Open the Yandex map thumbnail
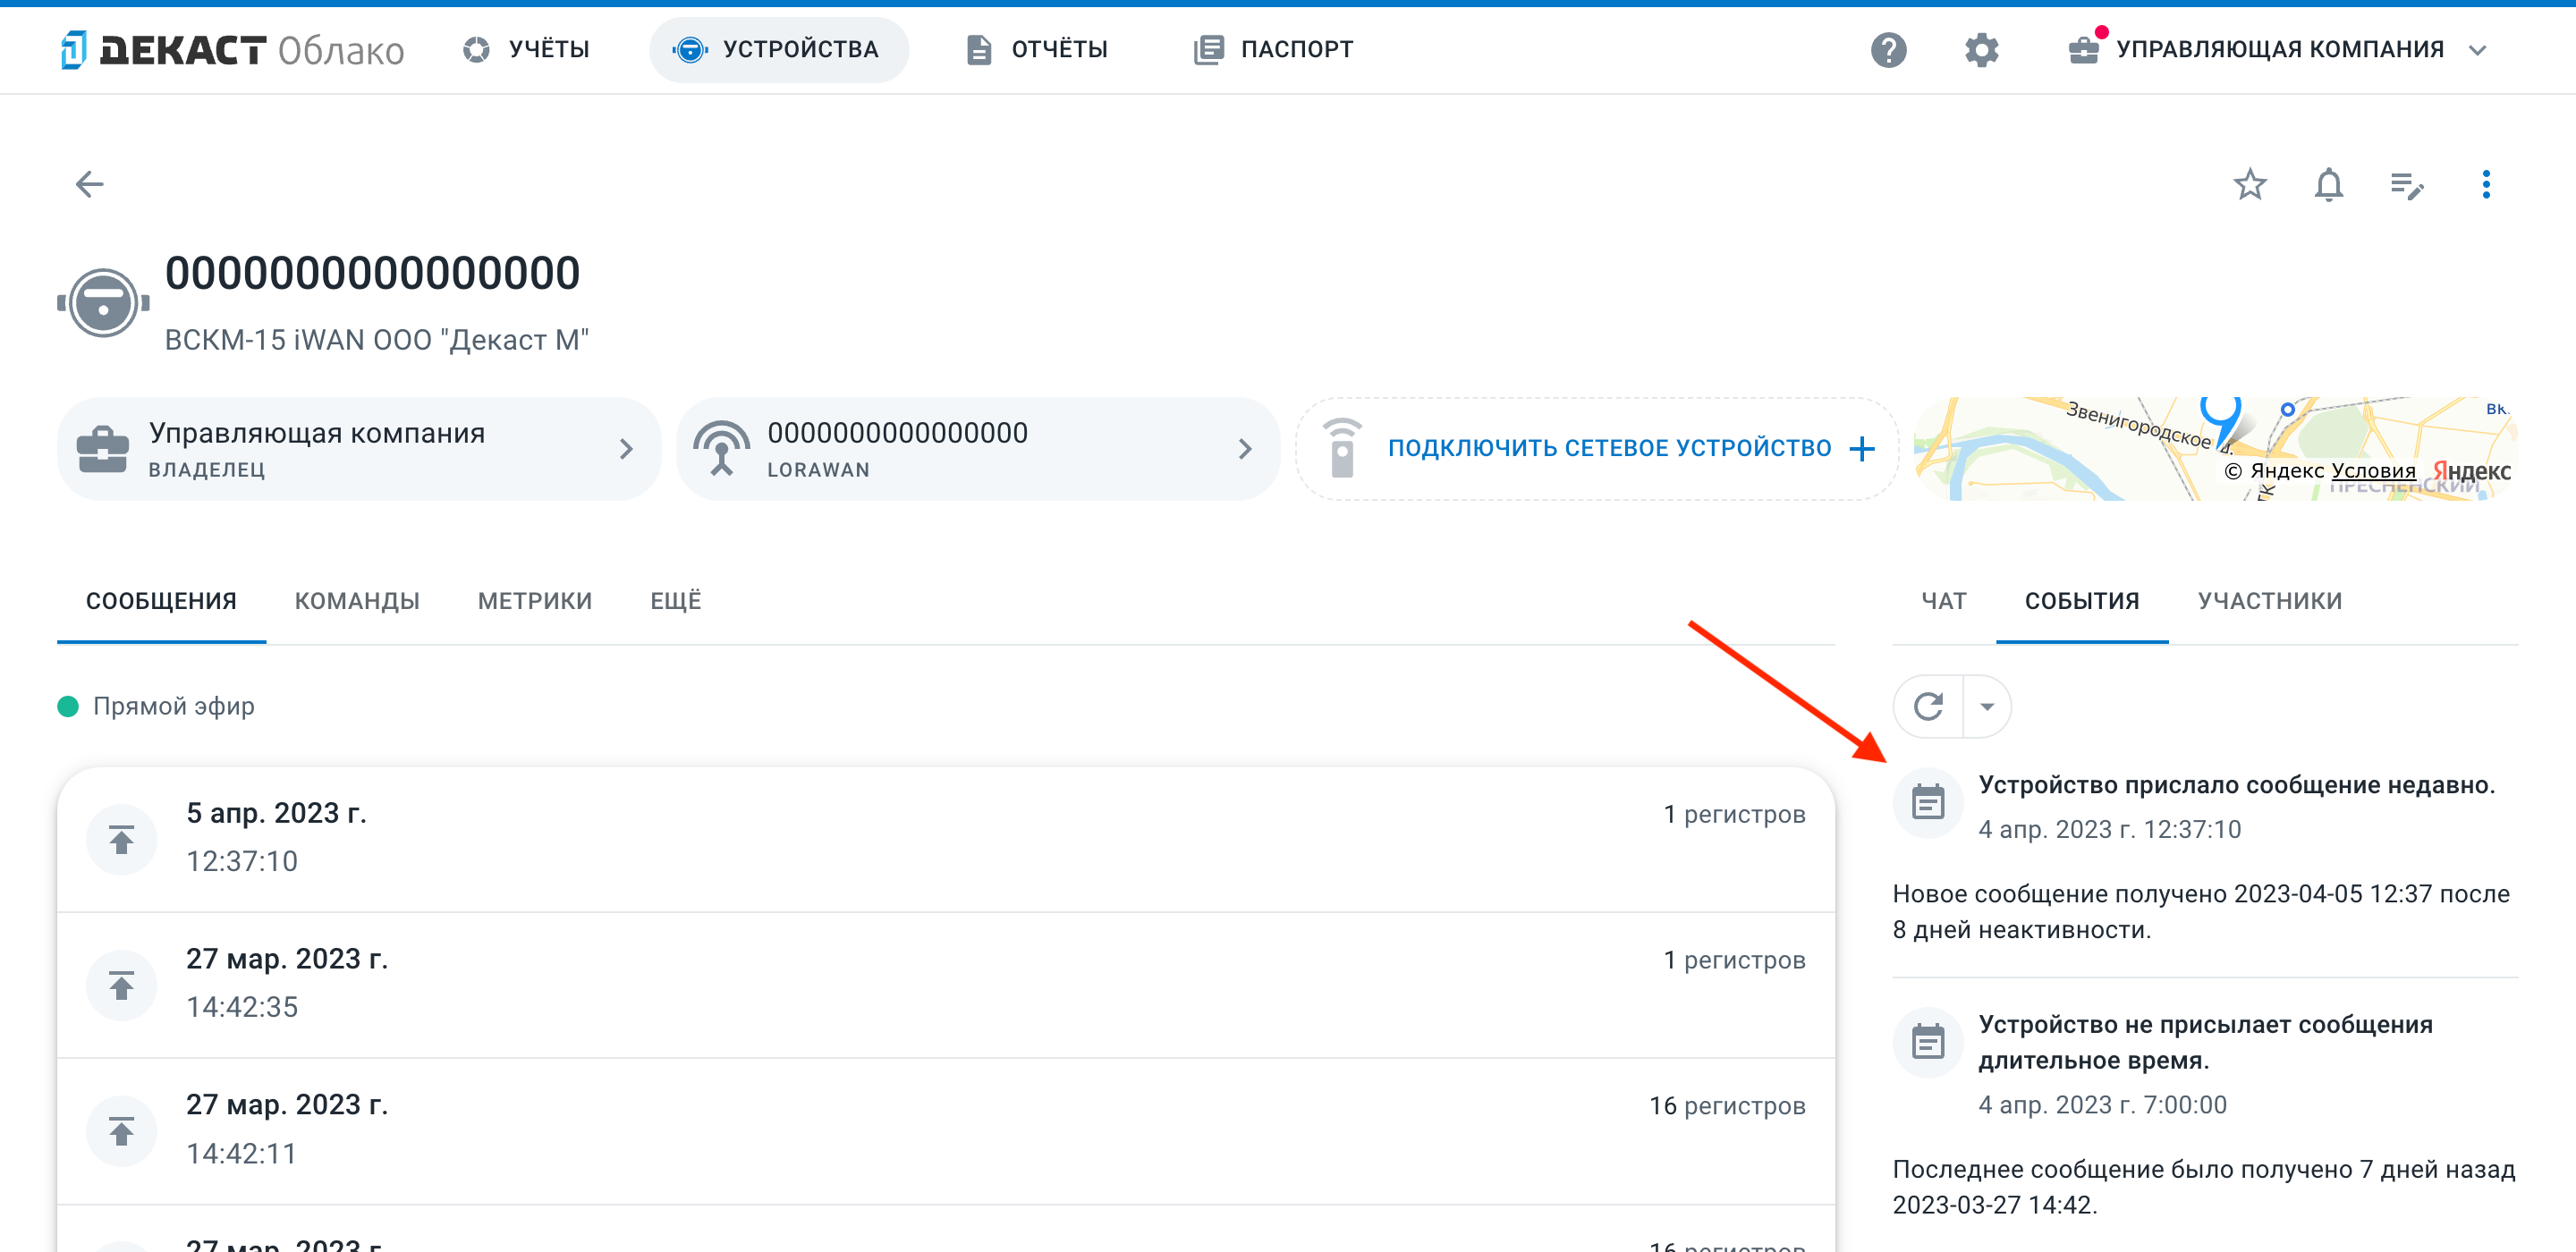 pos(2215,449)
